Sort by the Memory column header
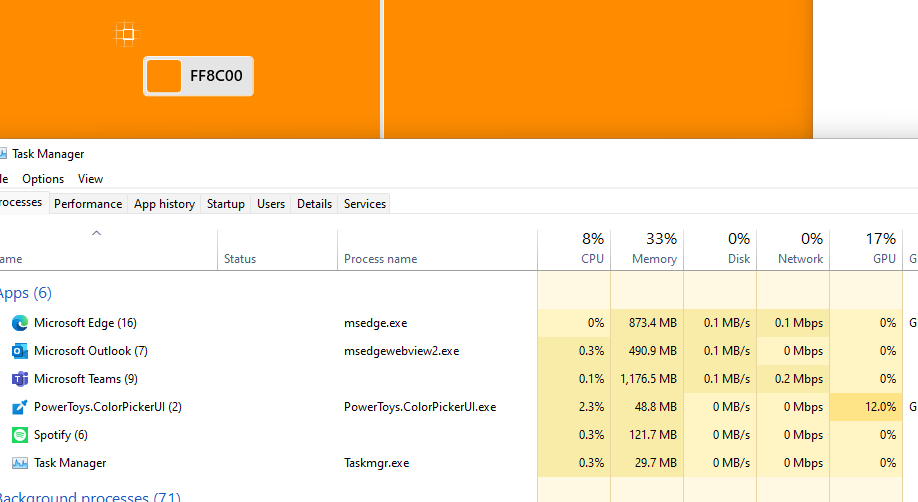The width and height of the screenshot is (918, 502). [647, 251]
